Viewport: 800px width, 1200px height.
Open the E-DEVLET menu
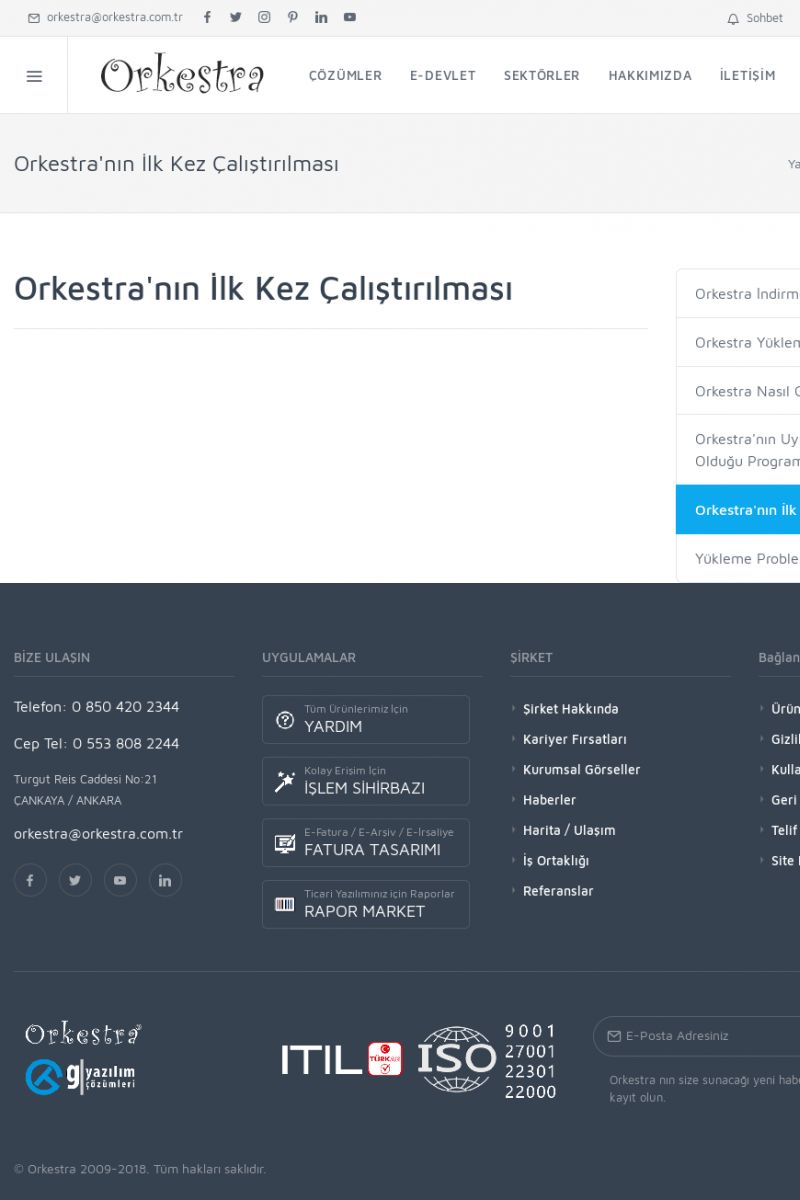(443, 76)
